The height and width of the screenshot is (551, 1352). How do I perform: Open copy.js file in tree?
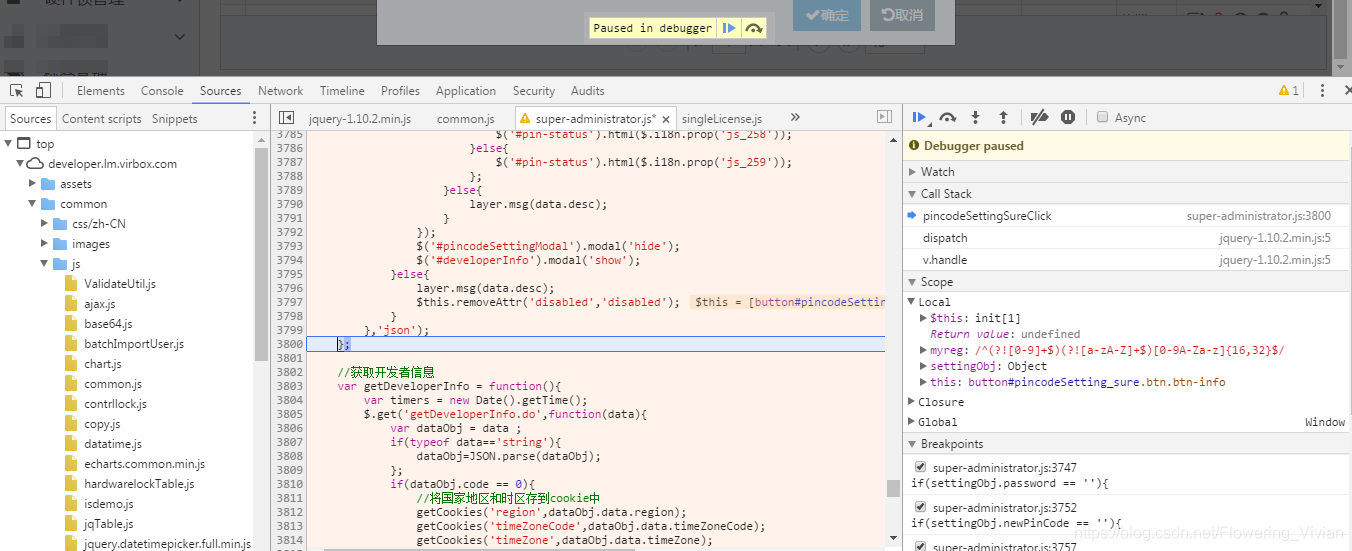tap(102, 424)
